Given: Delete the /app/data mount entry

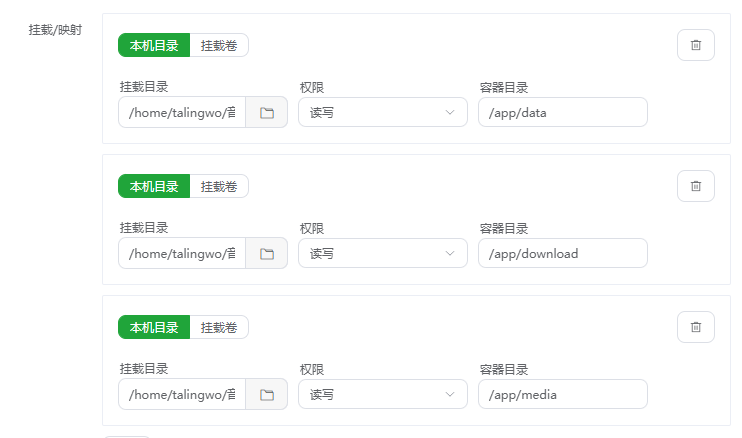Looking at the screenshot, I should coord(696,45).
